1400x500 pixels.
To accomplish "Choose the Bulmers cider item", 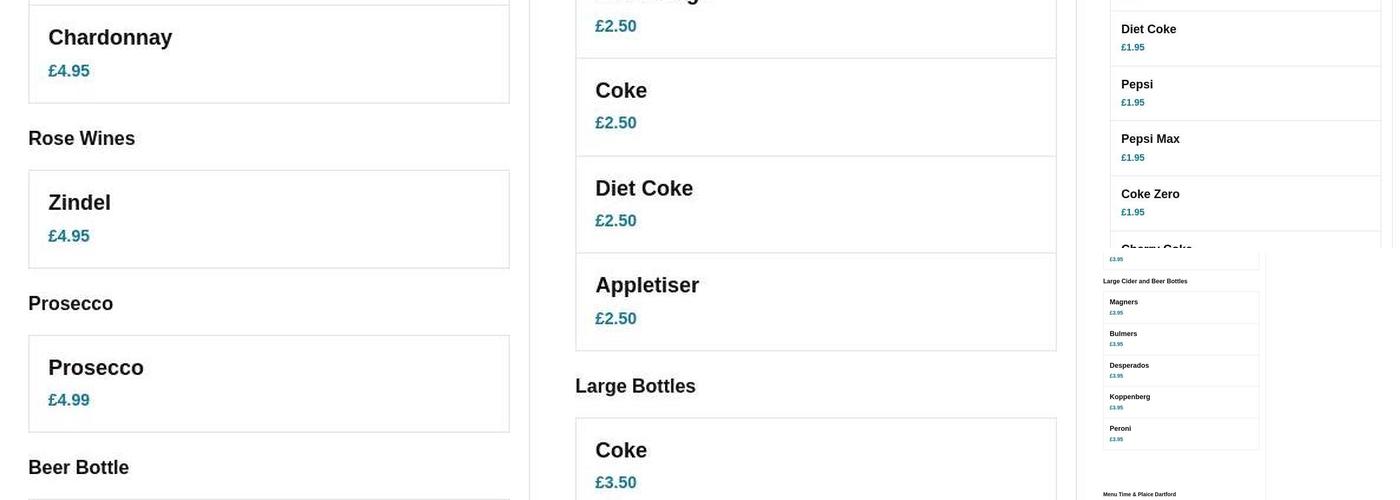I will pos(1180,339).
